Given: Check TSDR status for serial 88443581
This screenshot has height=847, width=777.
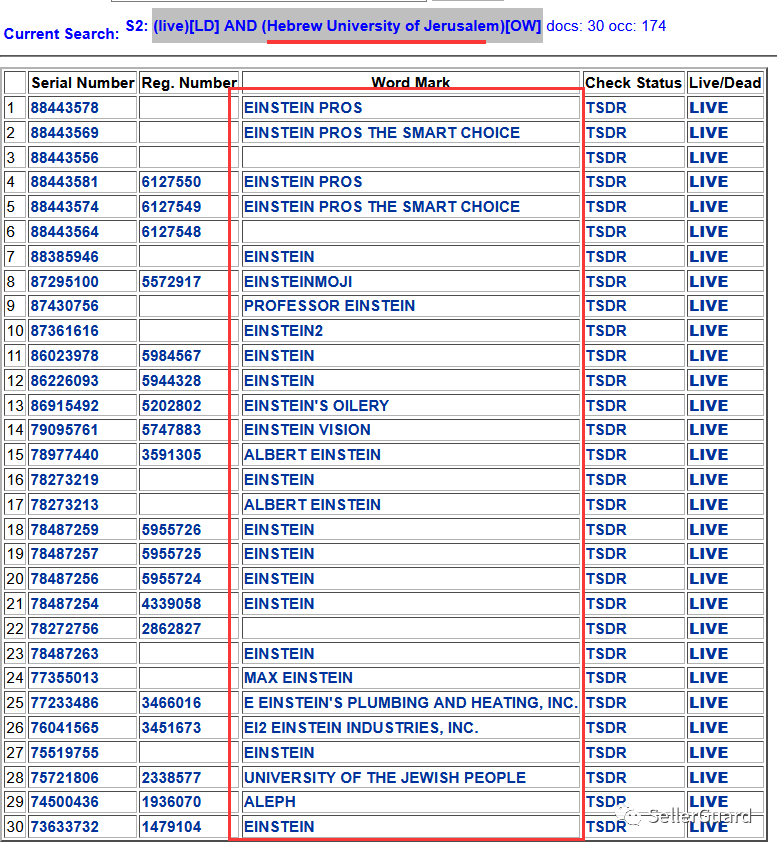Looking at the screenshot, I should [x=606, y=182].
